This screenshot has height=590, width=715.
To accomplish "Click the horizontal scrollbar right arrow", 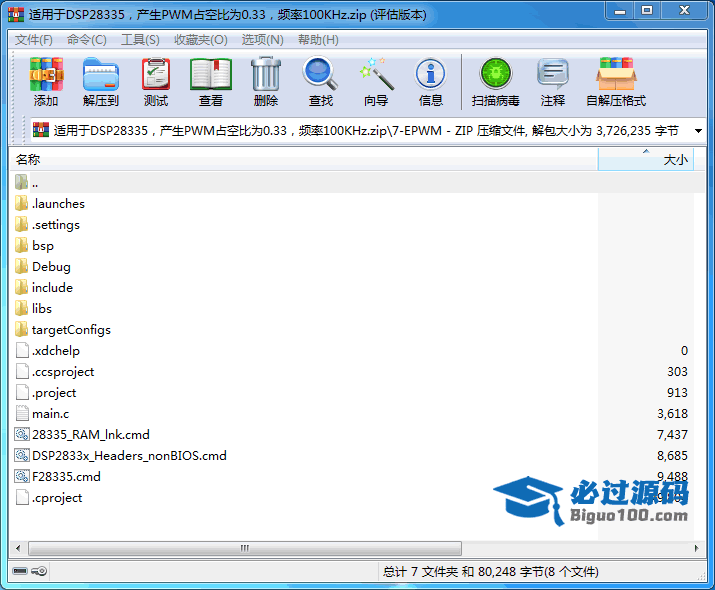I will (696, 548).
